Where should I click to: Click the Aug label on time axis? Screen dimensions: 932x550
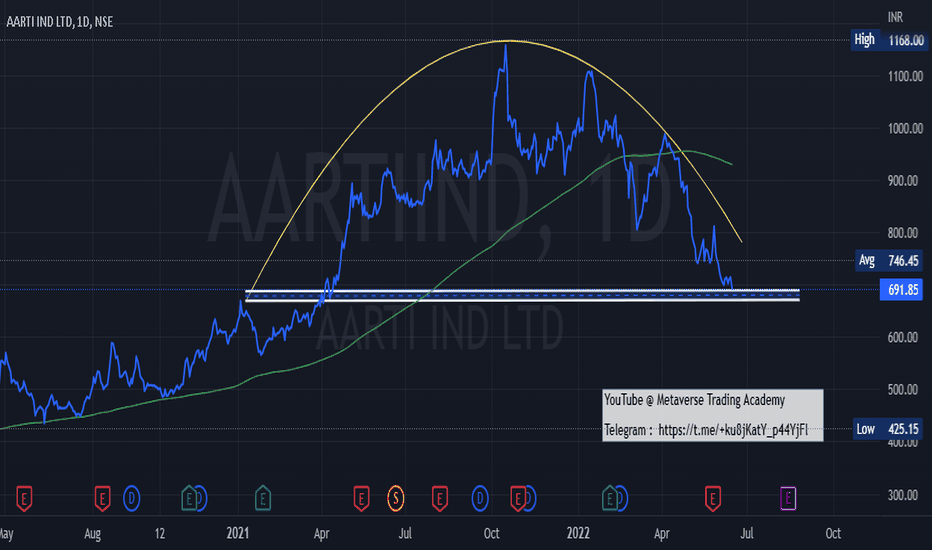coord(92,534)
